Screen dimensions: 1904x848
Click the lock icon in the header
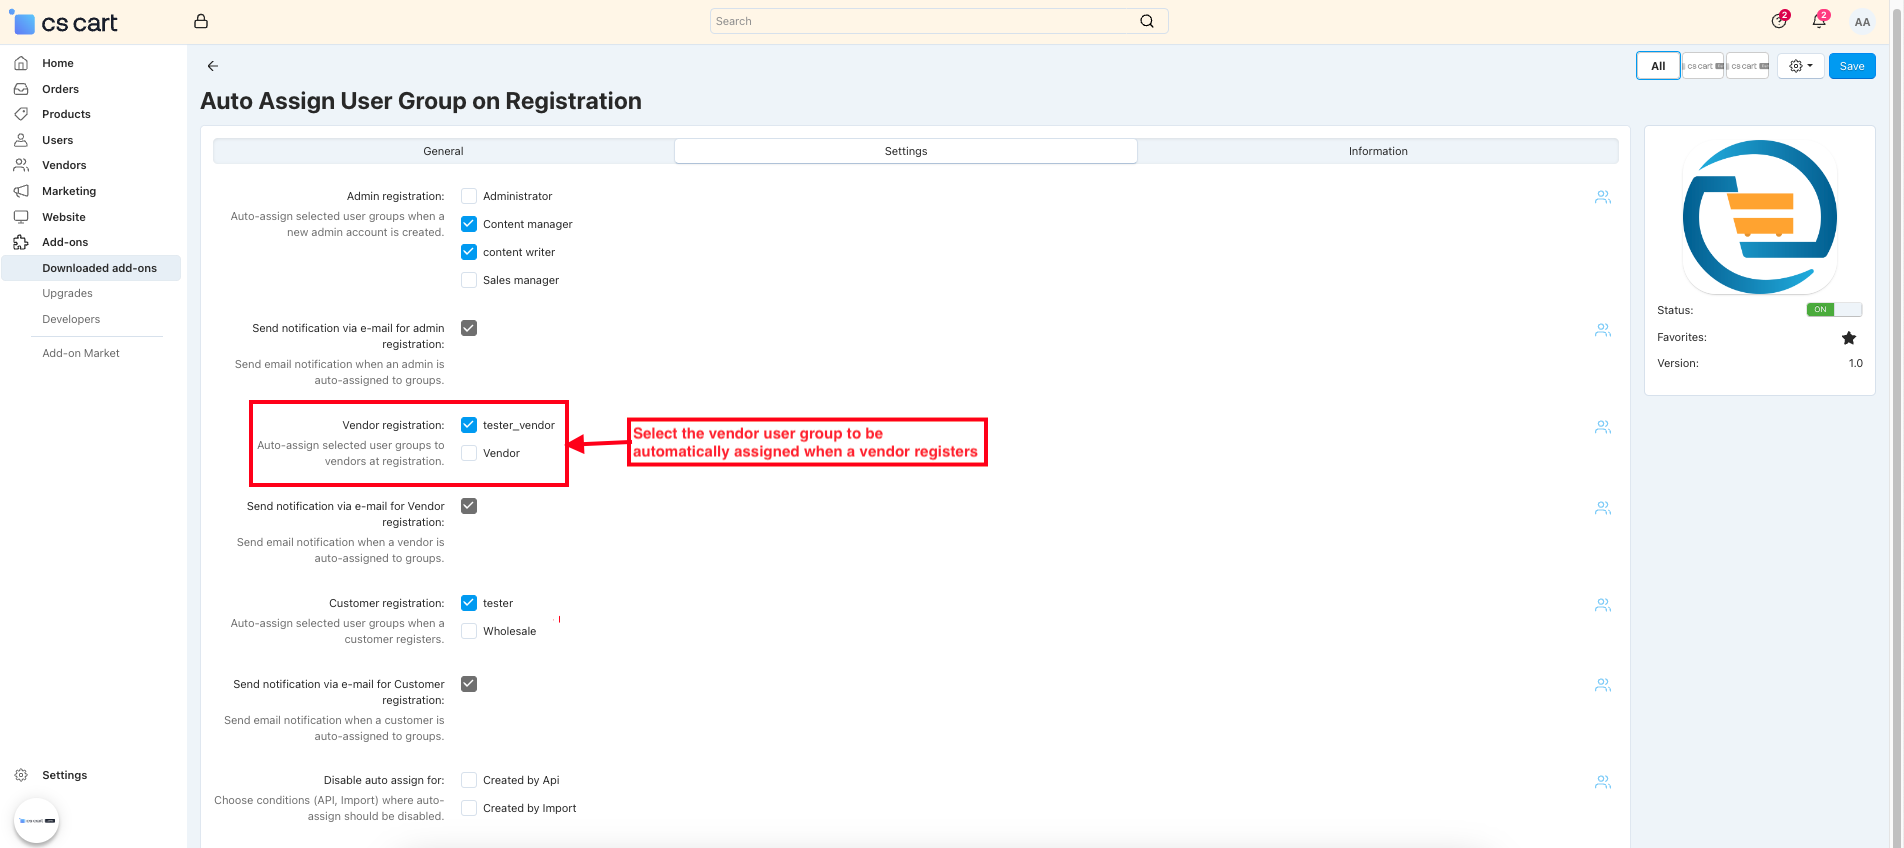click(x=201, y=21)
